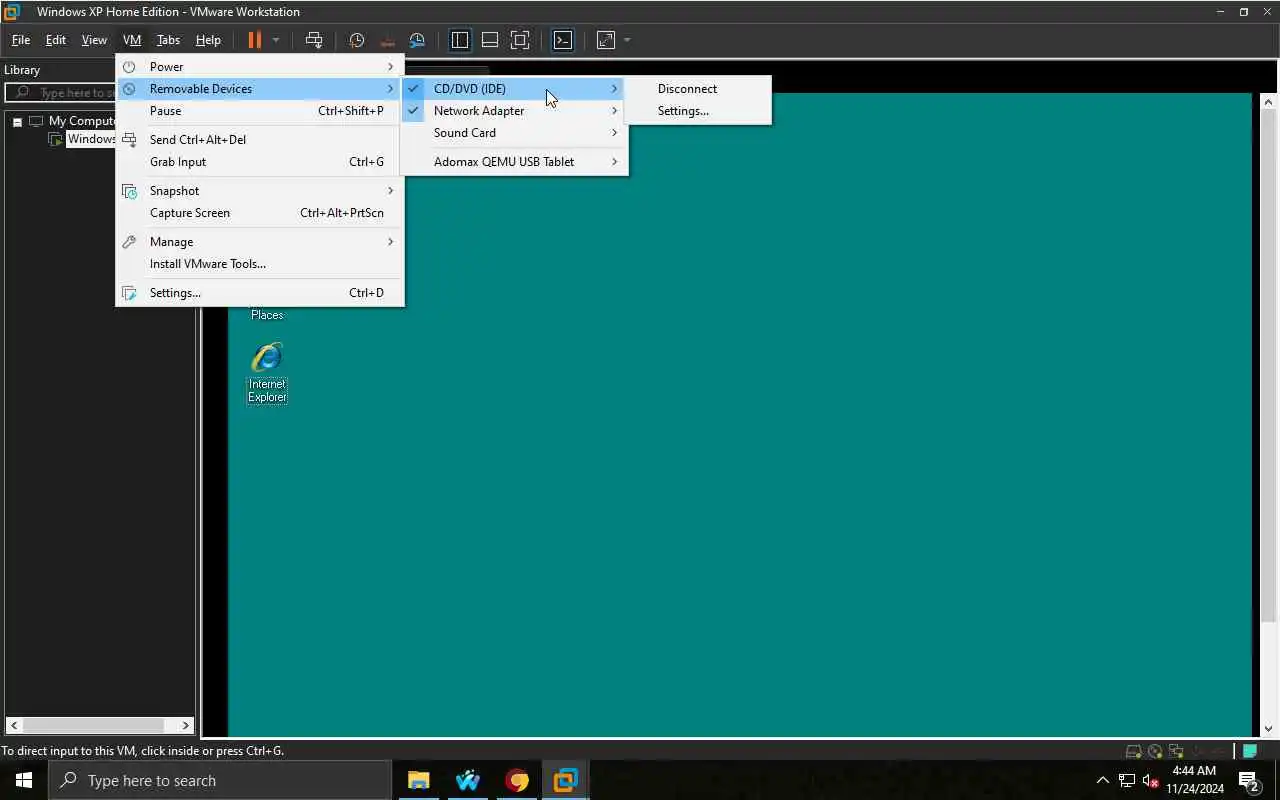Click the library horizontal scrollbar thumb
Viewport: 1280px width, 800px height.
[94, 725]
